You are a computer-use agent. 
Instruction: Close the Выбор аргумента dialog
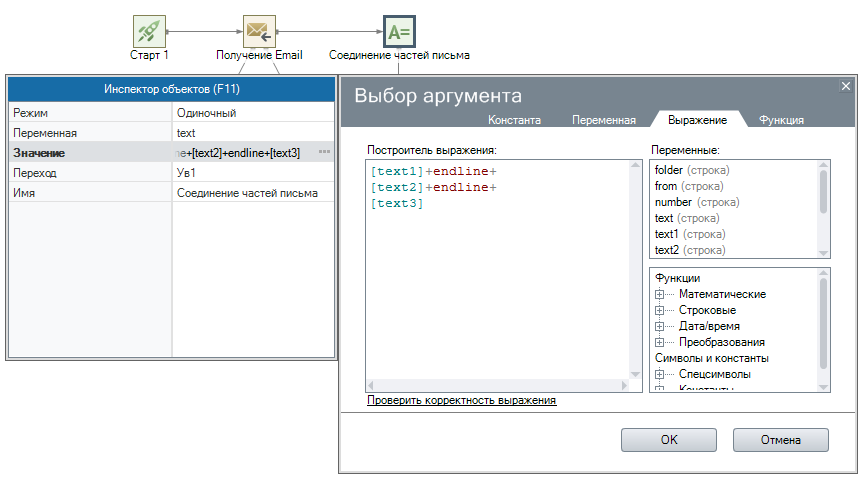tap(845, 87)
